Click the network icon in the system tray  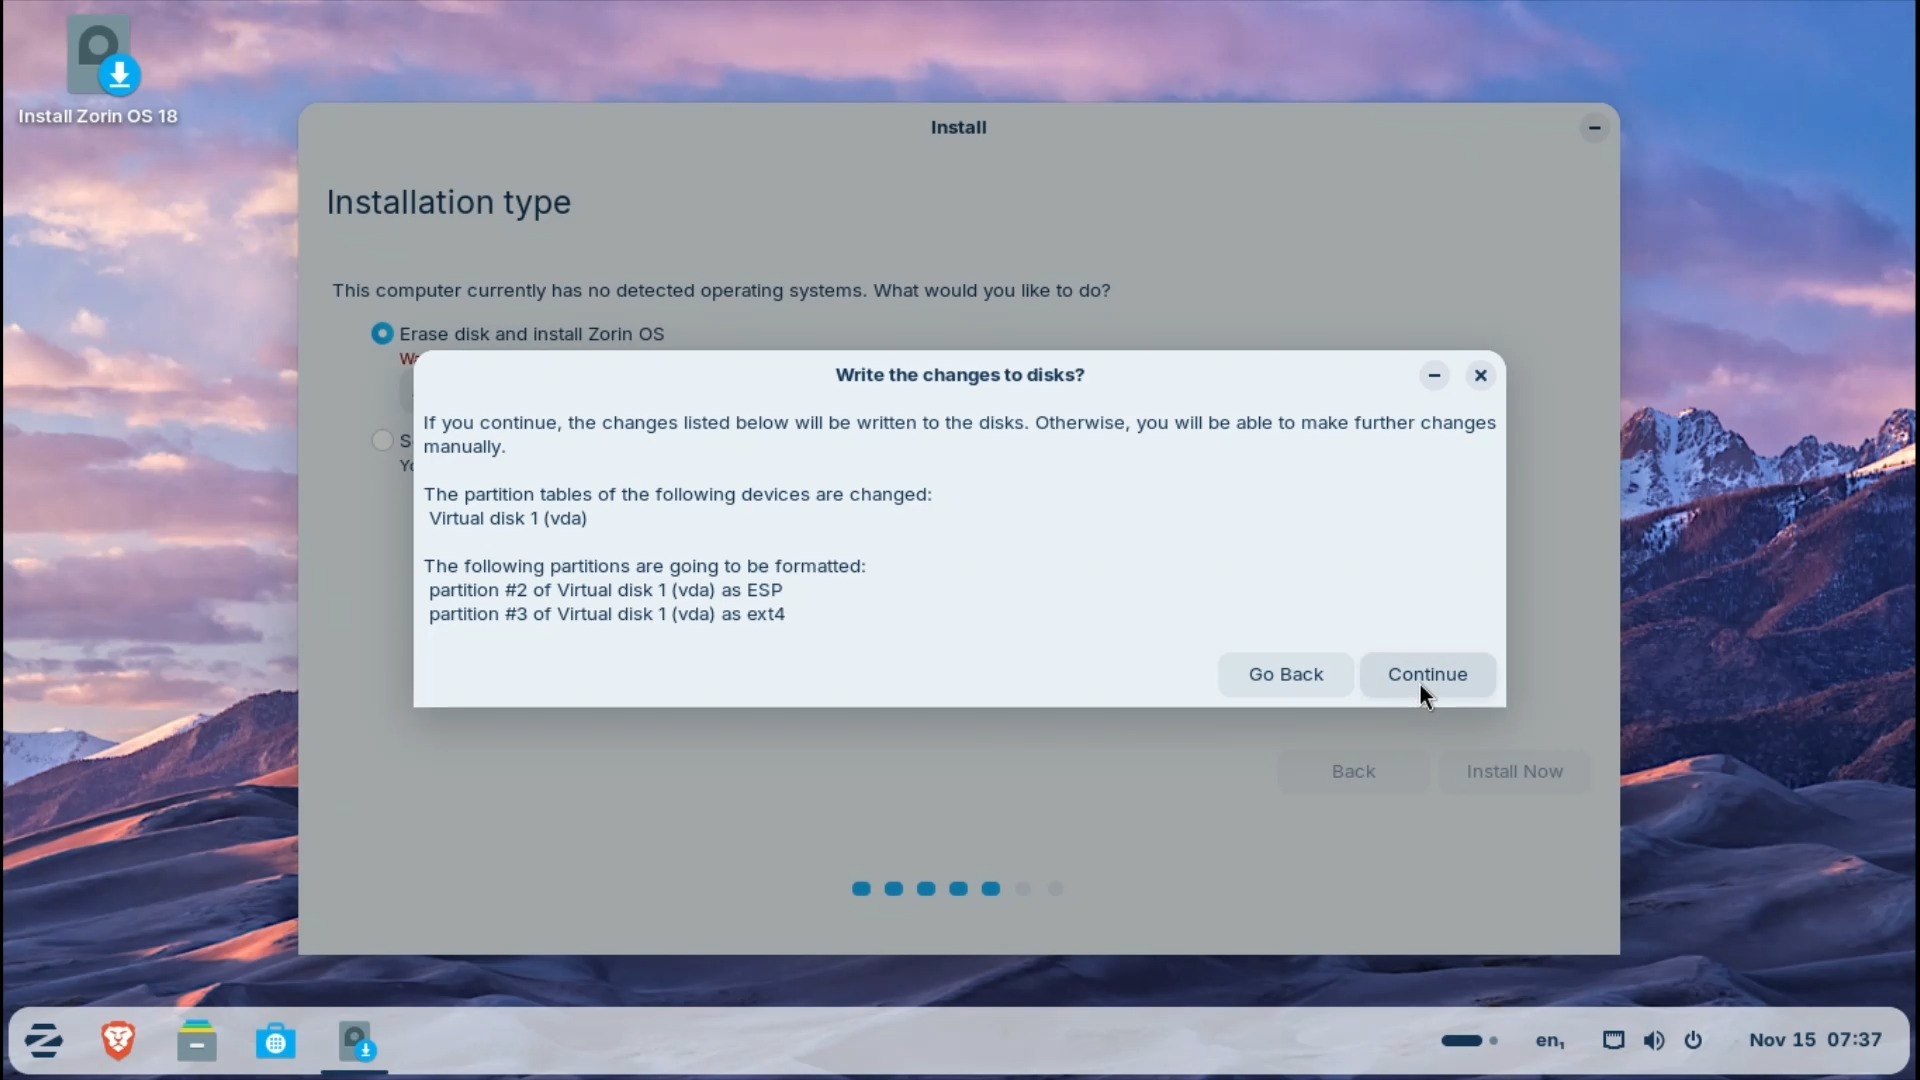1614,1040
